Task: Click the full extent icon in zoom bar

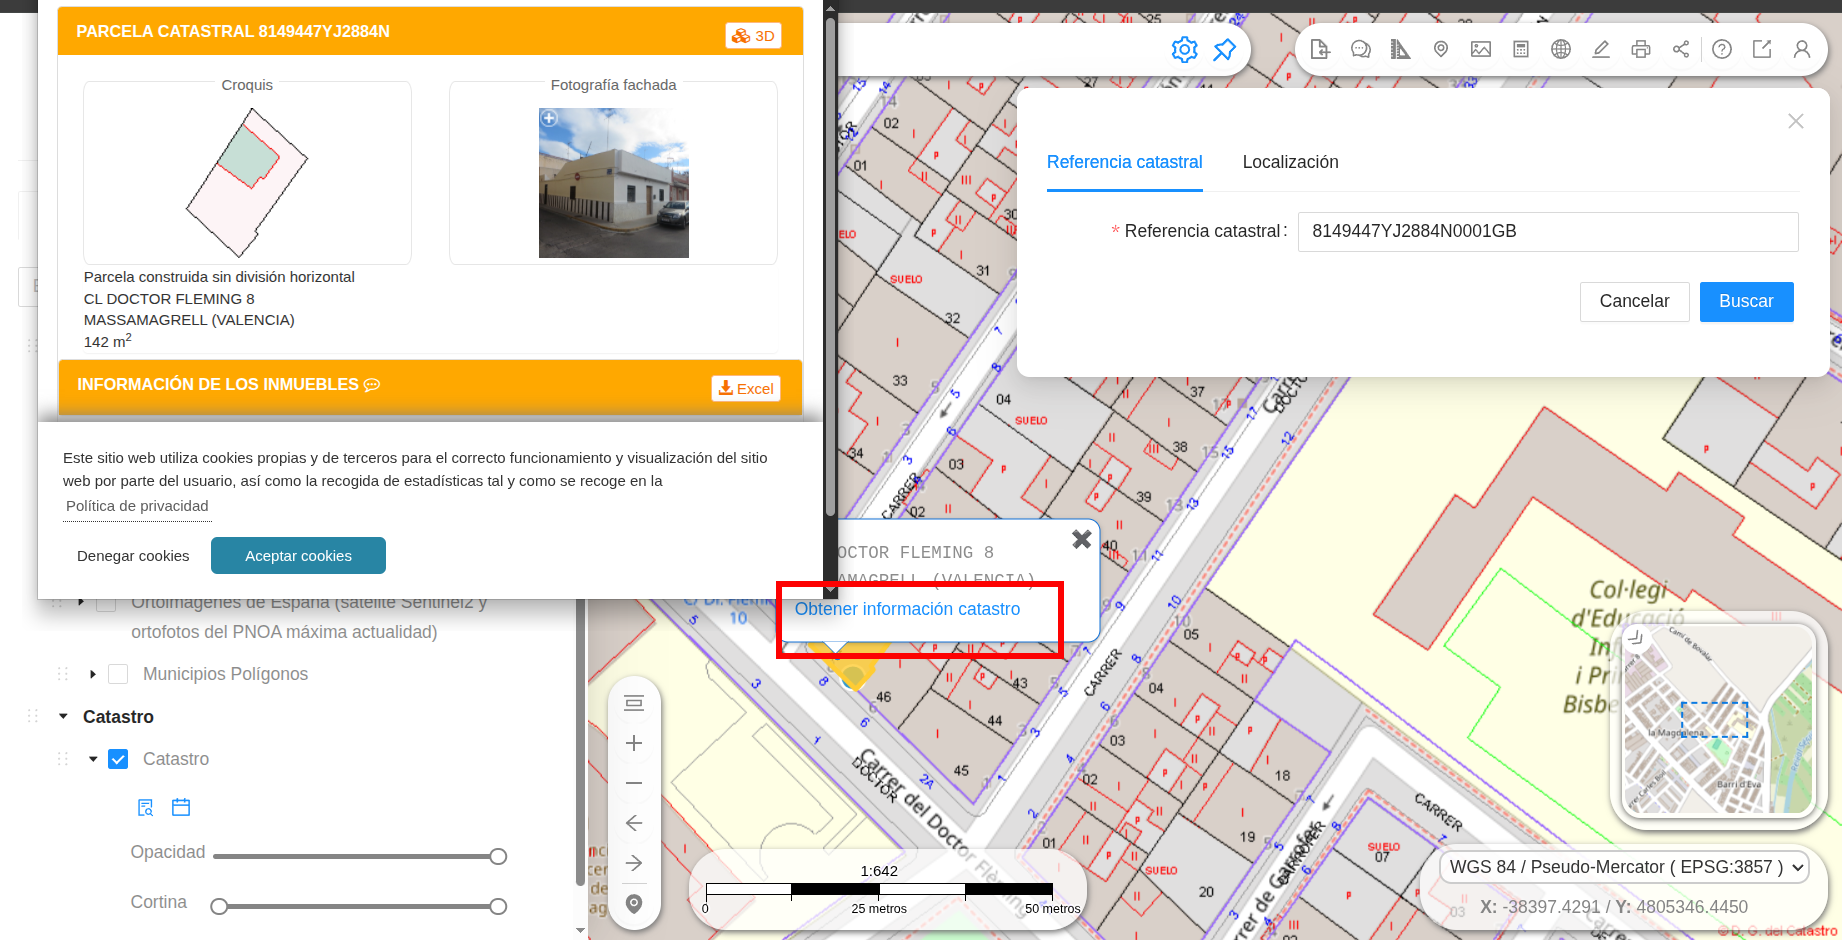Action: point(634,703)
